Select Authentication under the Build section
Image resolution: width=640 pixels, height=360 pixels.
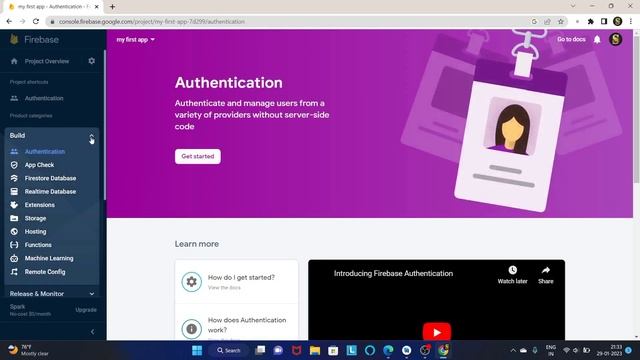click(44, 151)
